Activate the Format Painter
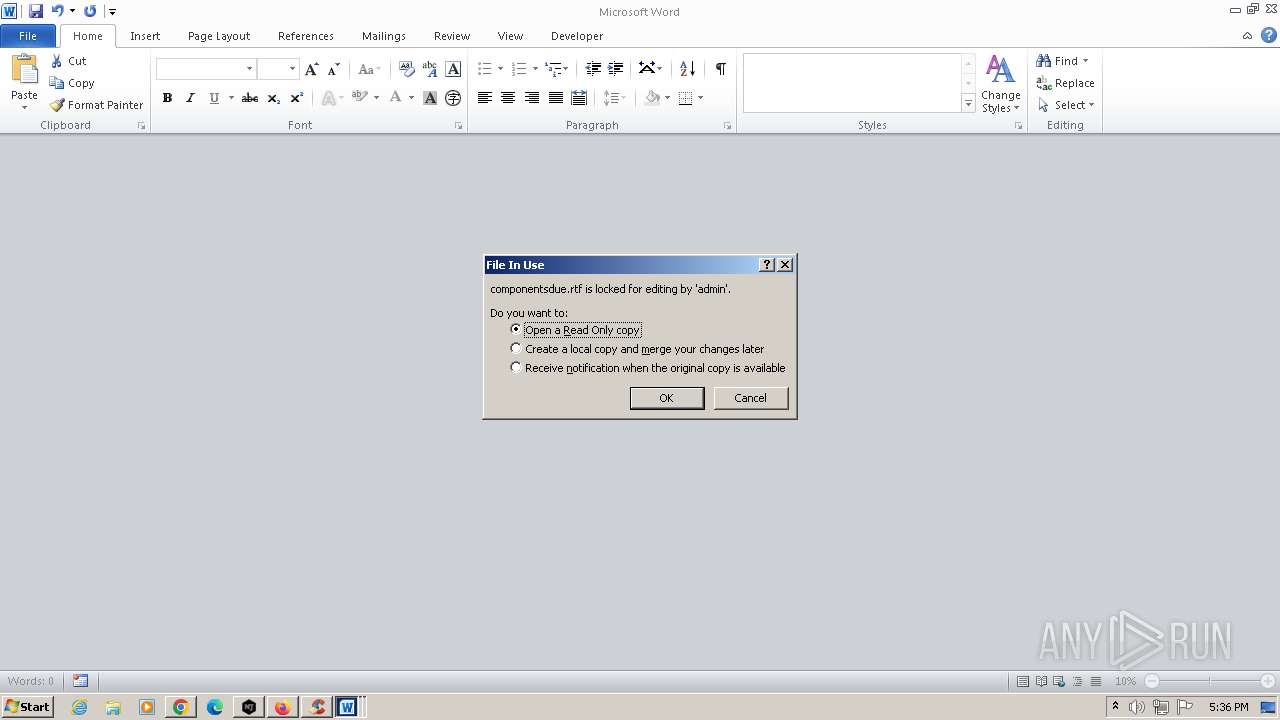This screenshot has height=720, width=1280. coord(96,105)
